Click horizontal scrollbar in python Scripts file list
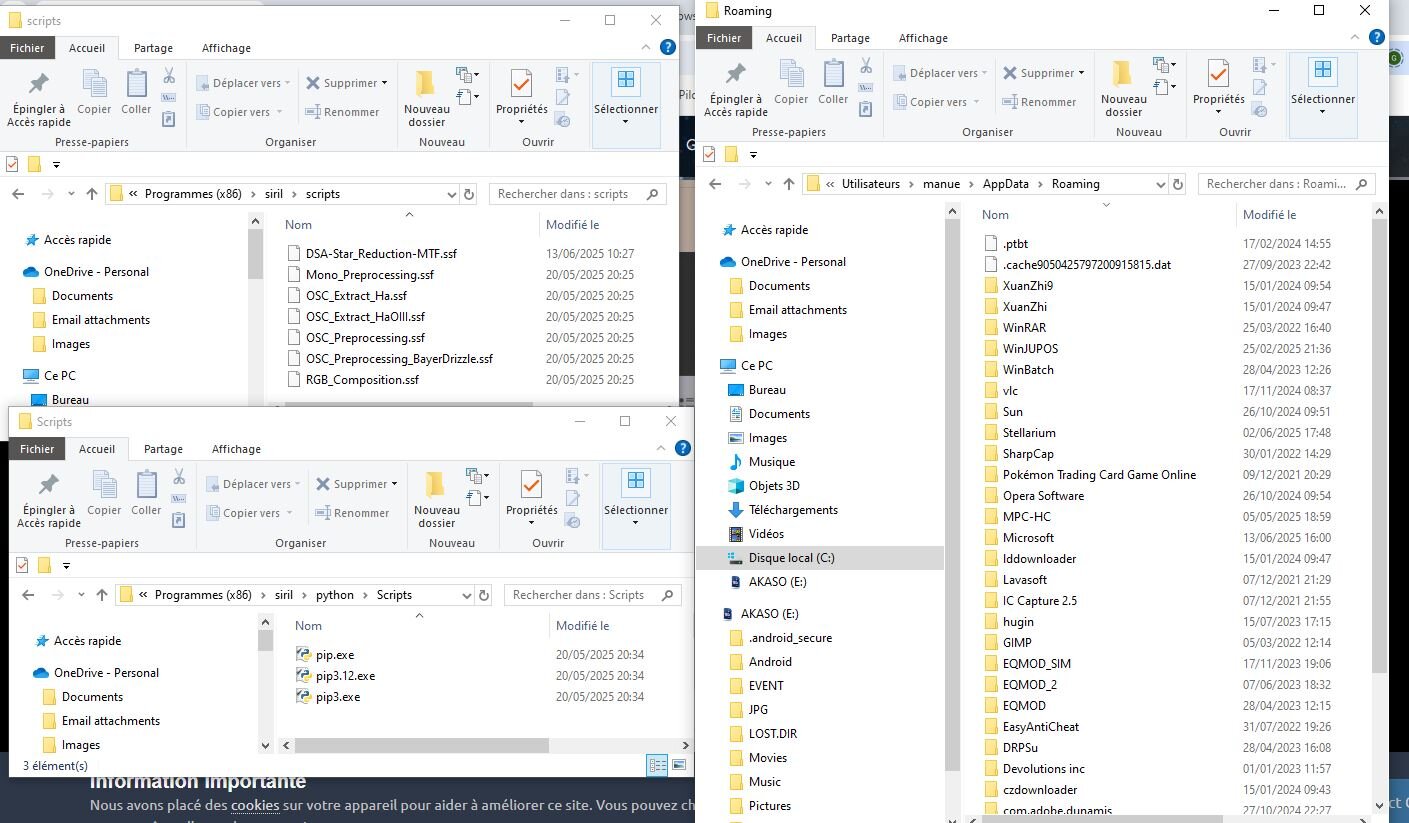Image resolution: width=1409 pixels, height=823 pixels. 421,746
